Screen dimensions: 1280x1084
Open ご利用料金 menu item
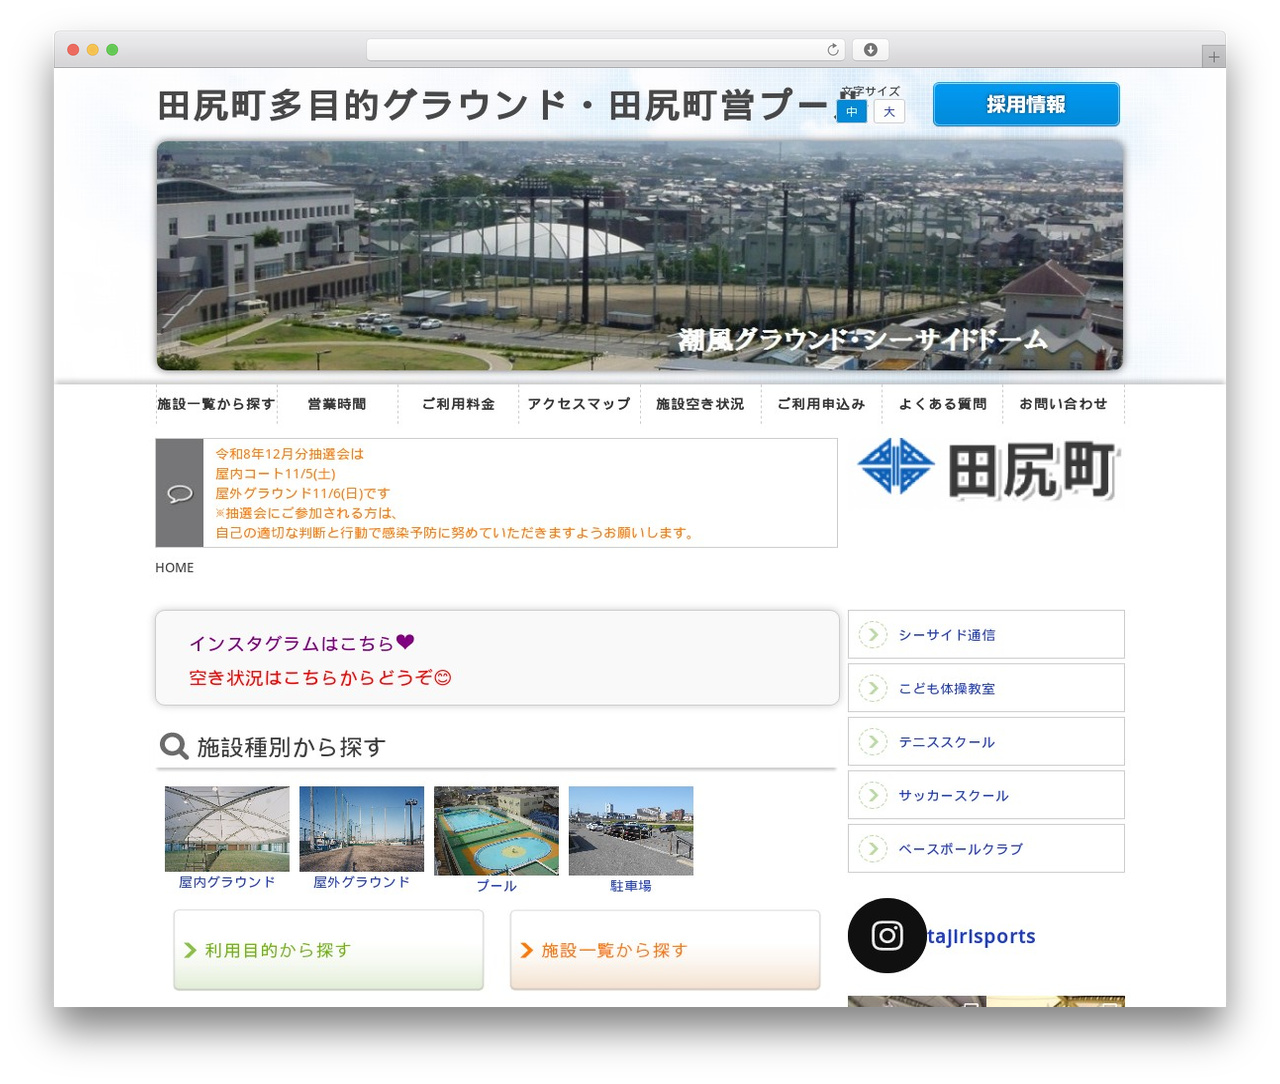click(x=458, y=404)
